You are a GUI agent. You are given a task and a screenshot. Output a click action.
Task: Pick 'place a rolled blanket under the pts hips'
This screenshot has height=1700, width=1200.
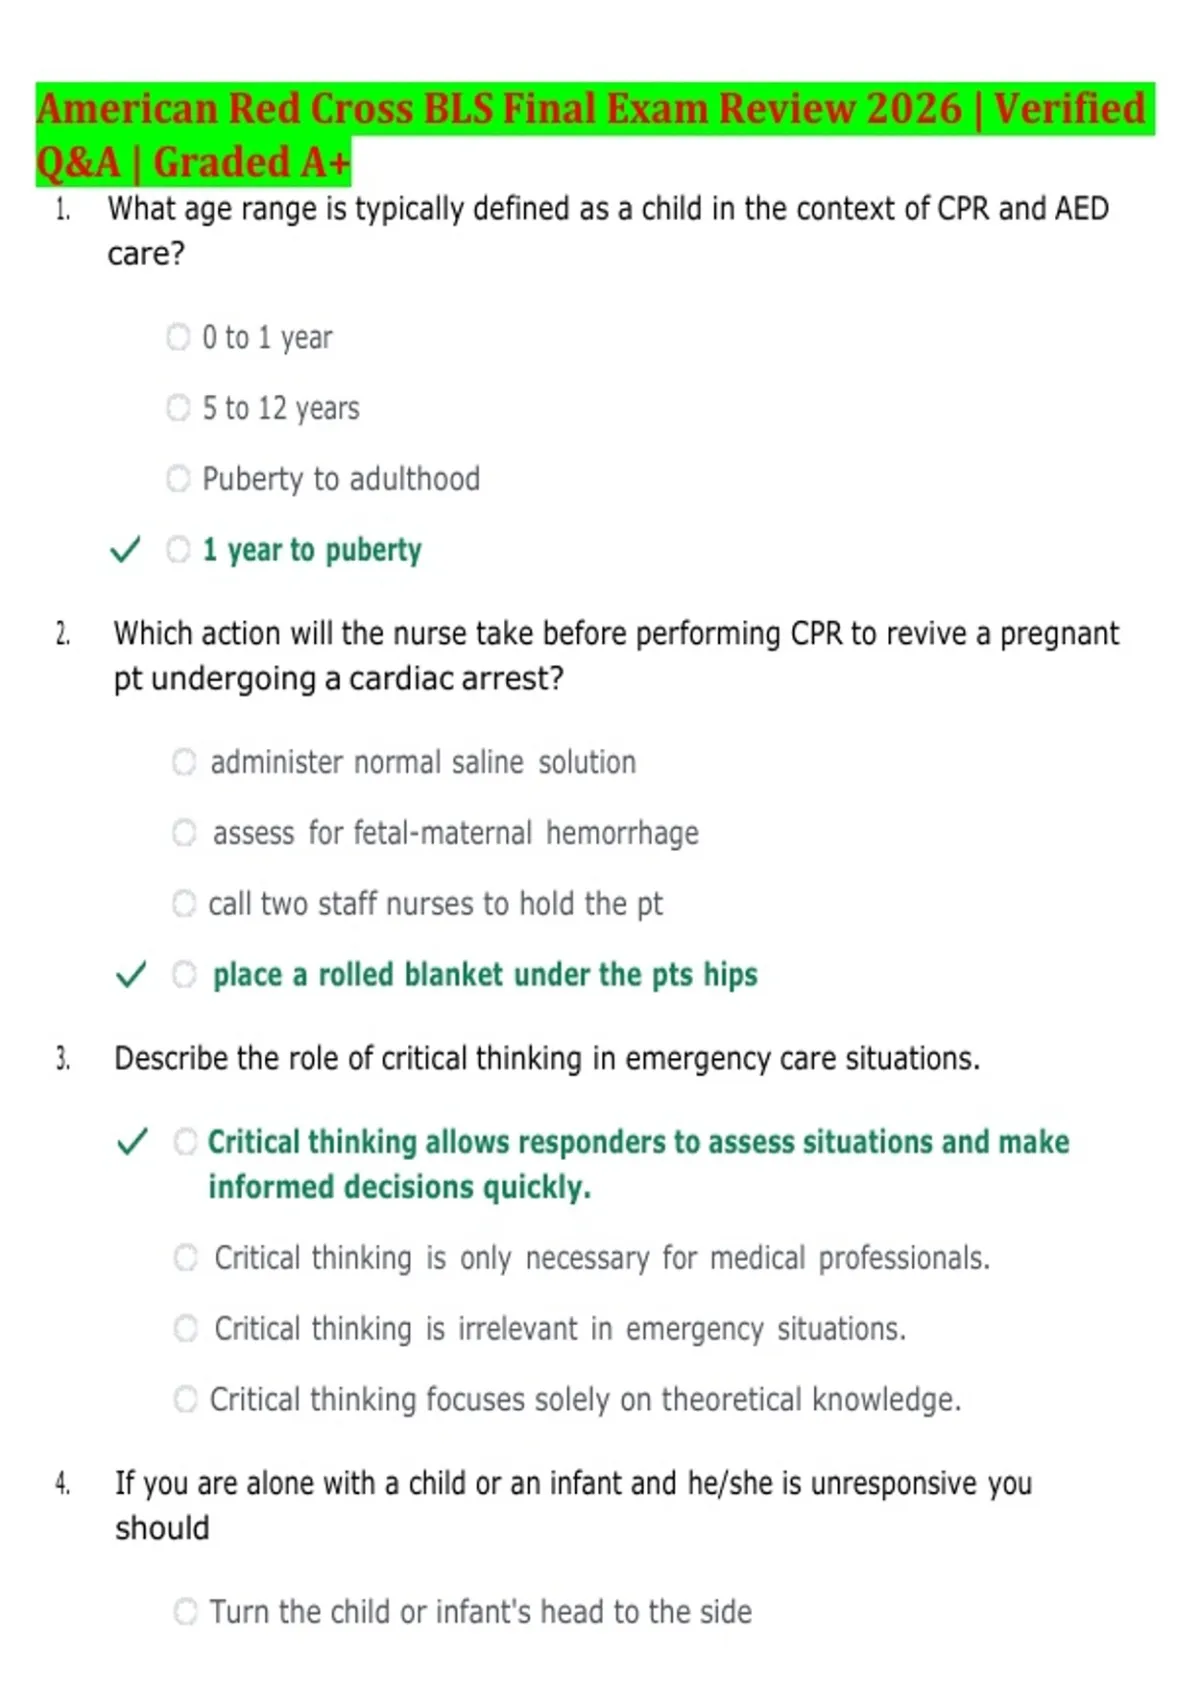click(184, 974)
